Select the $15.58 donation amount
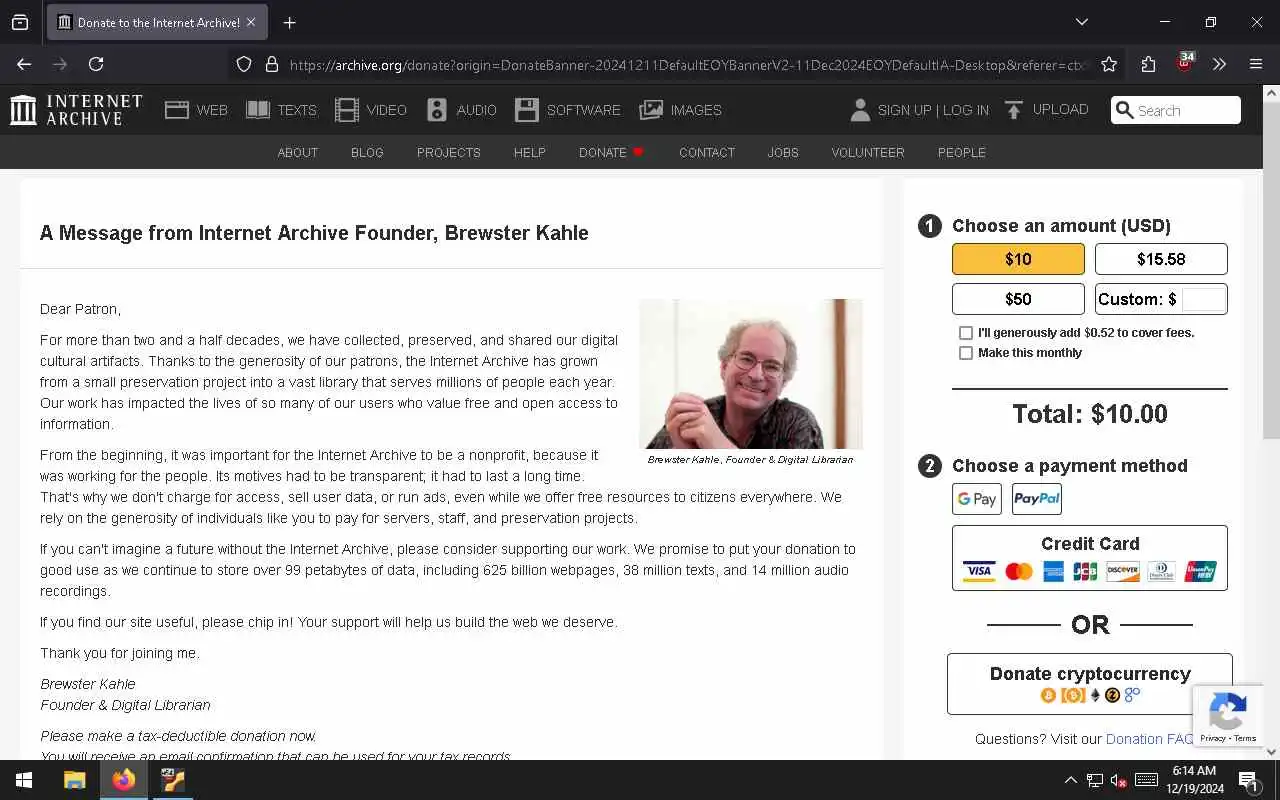The image size is (1280, 800). (1161, 259)
